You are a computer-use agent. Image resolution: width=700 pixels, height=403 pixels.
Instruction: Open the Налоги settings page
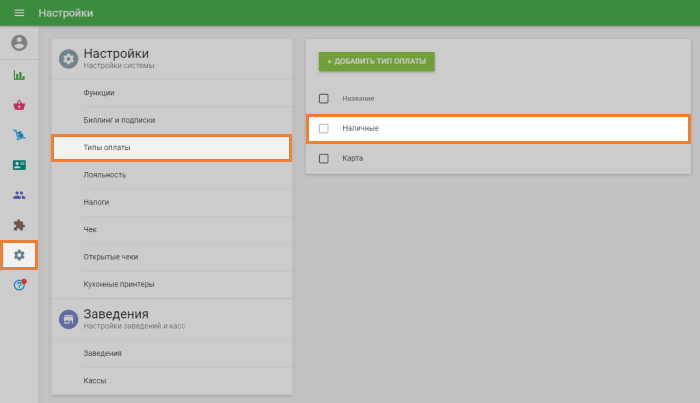click(97, 202)
